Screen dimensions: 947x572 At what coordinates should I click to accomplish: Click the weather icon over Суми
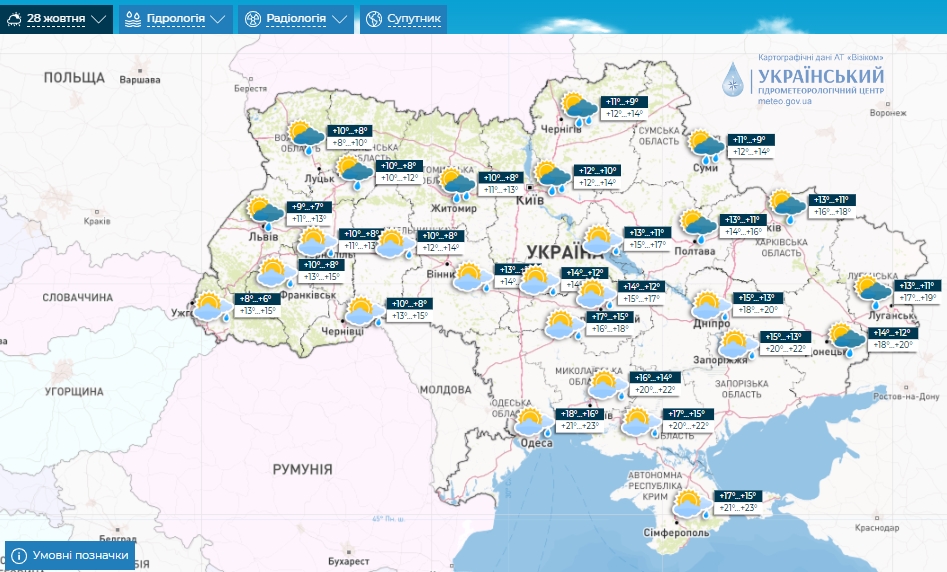click(707, 147)
